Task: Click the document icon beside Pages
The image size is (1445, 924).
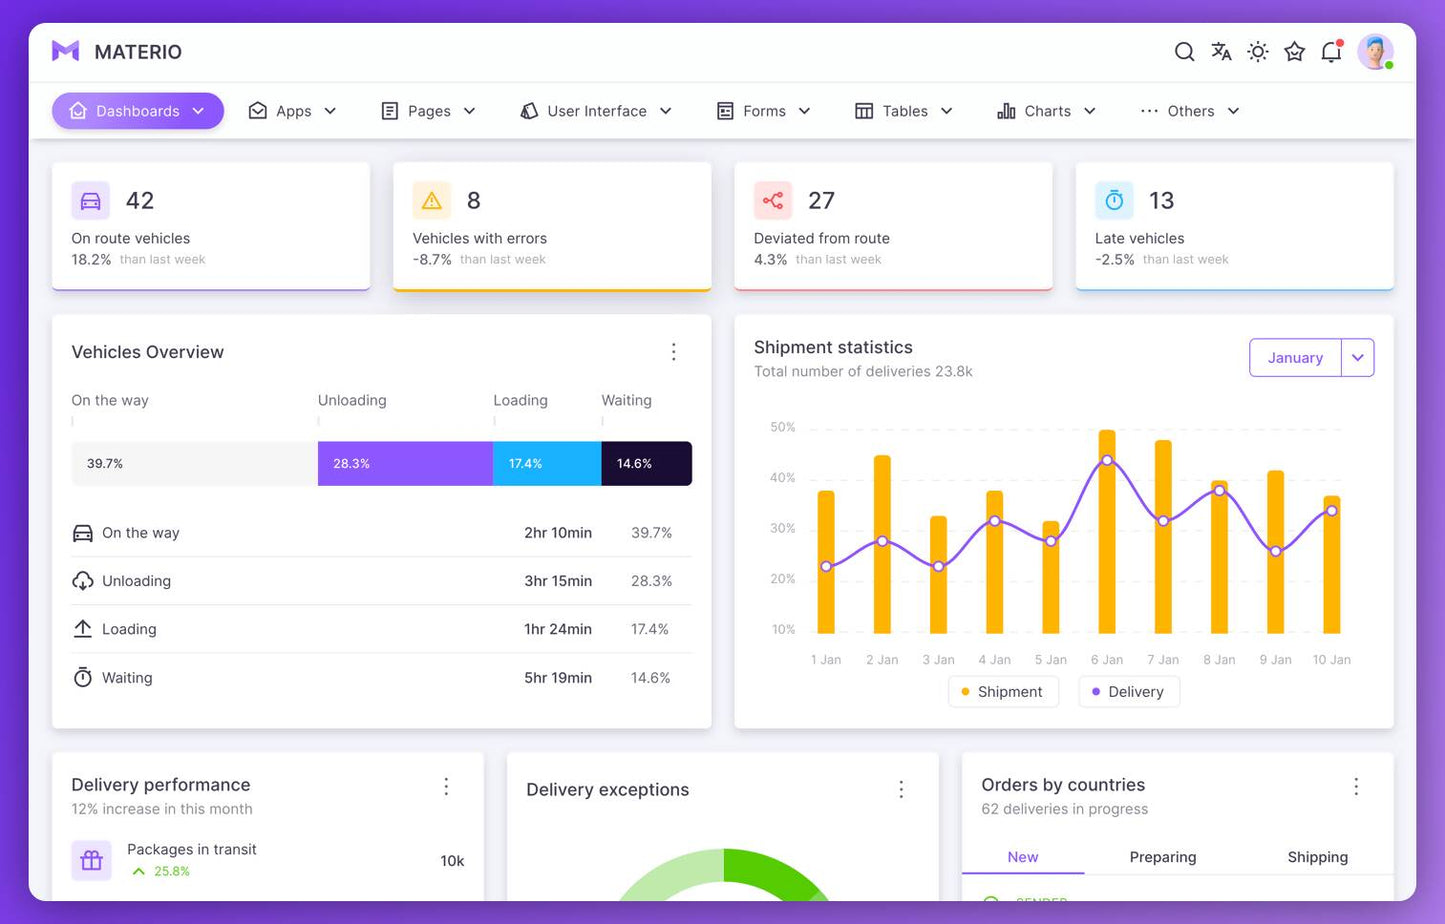Action: click(390, 111)
